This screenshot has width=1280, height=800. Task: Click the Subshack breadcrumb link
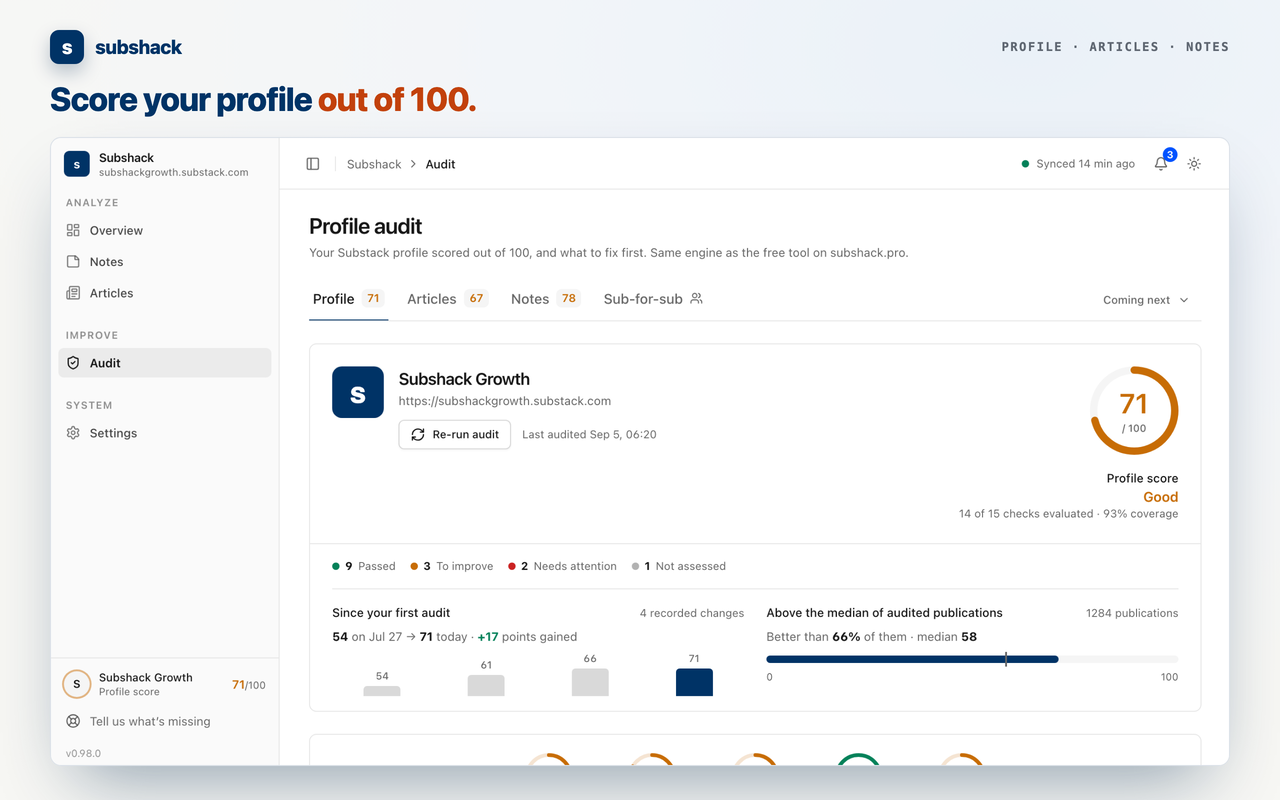click(x=374, y=164)
